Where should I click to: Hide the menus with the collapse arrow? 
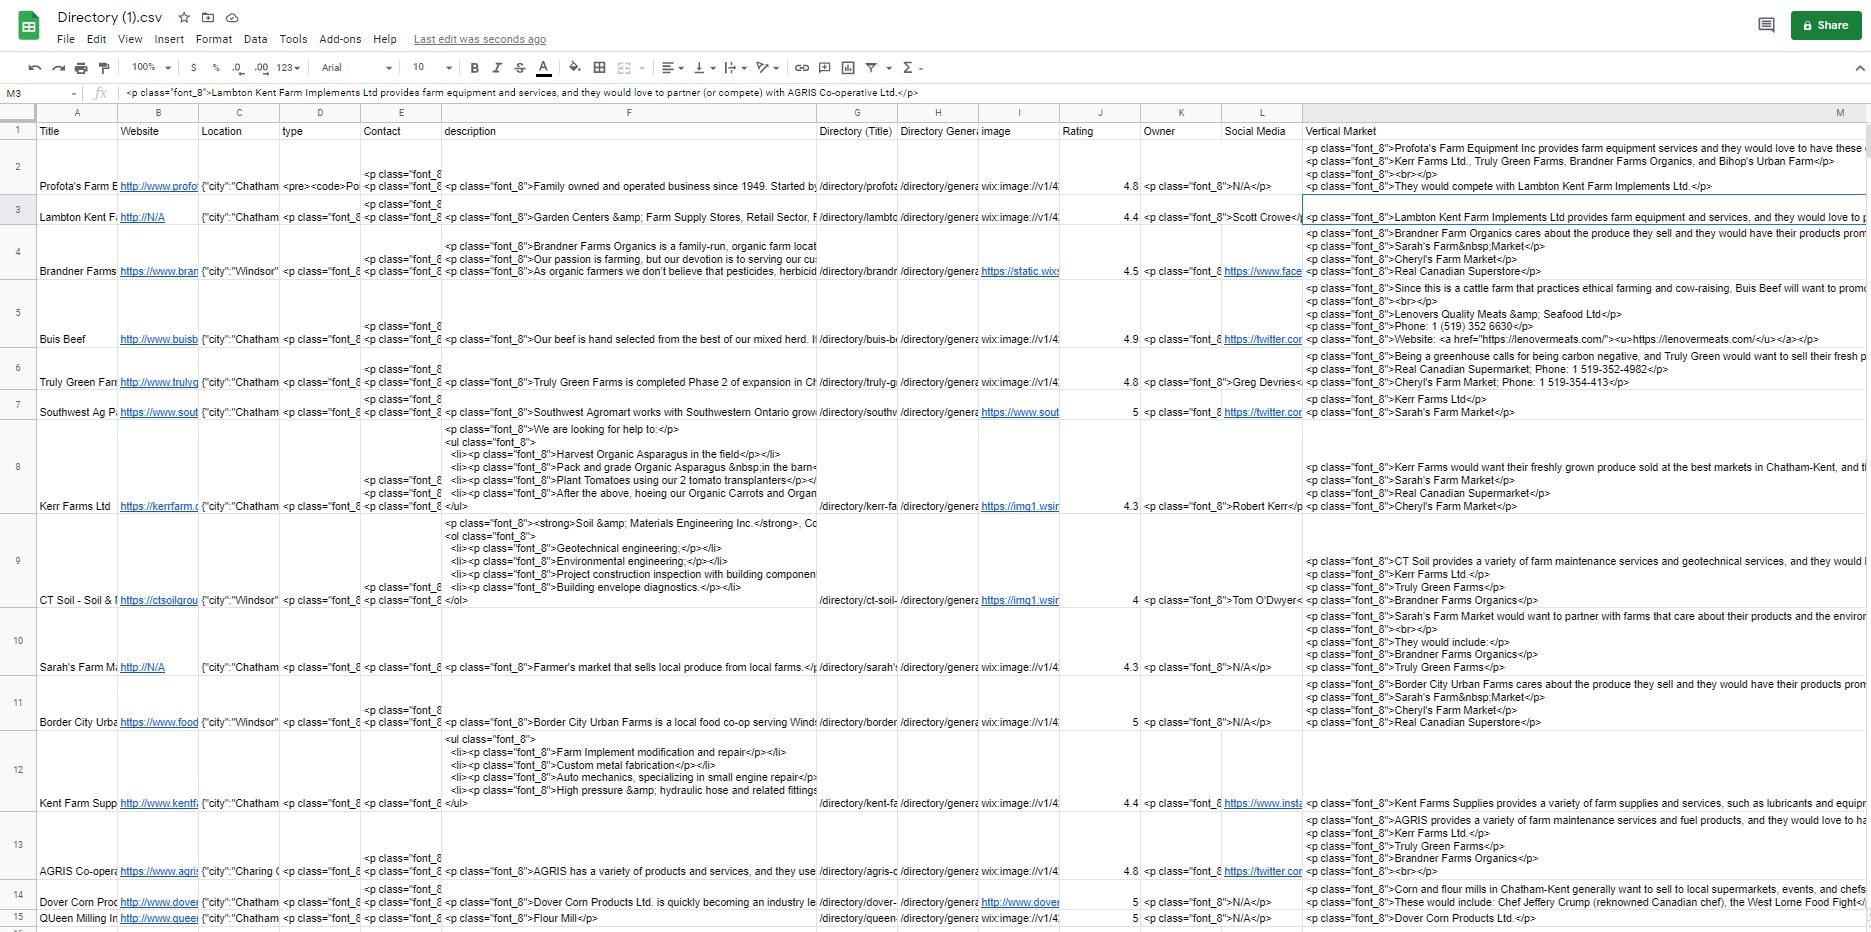1860,68
